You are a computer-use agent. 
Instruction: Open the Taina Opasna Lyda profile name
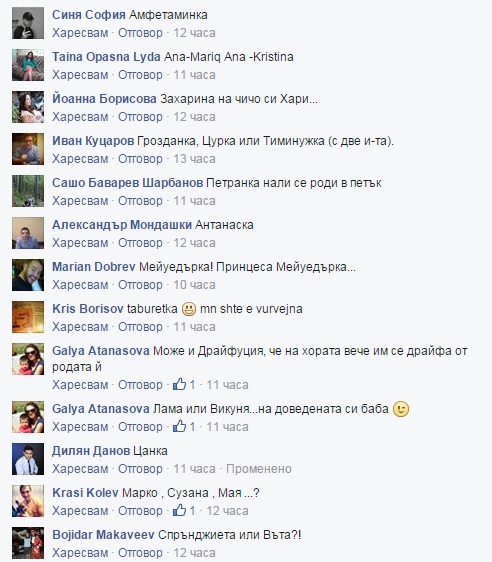[x=106, y=57]
